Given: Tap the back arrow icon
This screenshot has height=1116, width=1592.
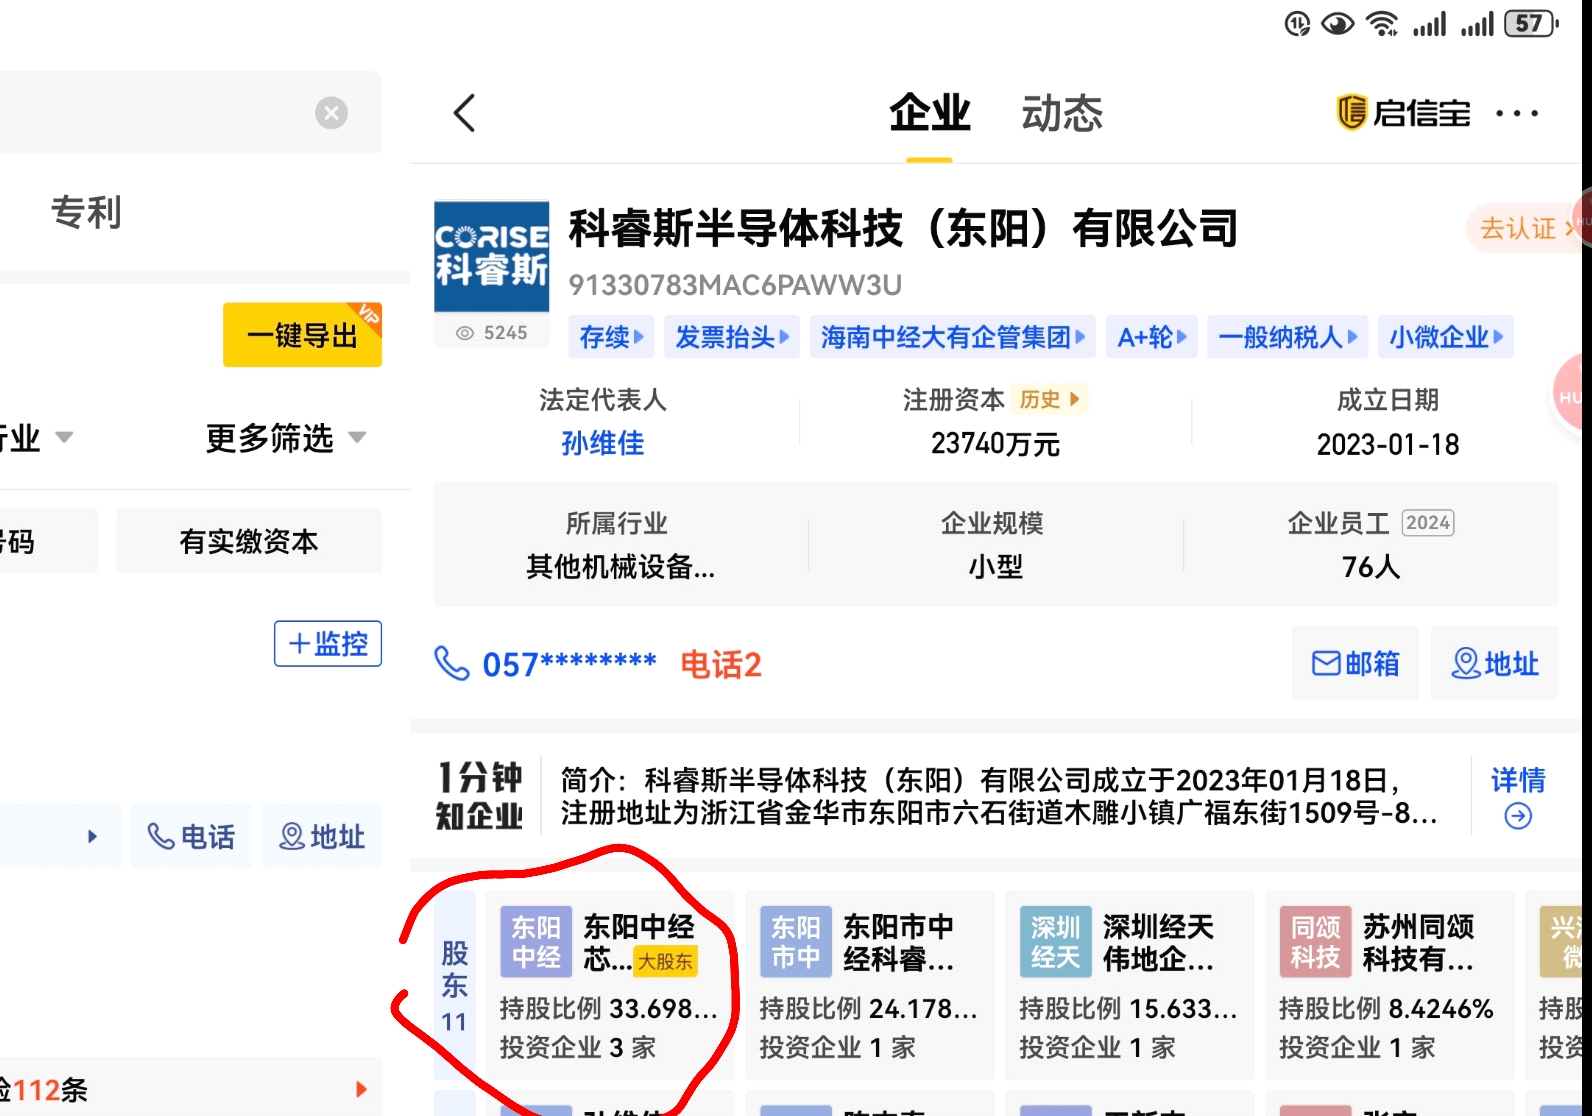Looking at the screenshot, I should 464,113.
